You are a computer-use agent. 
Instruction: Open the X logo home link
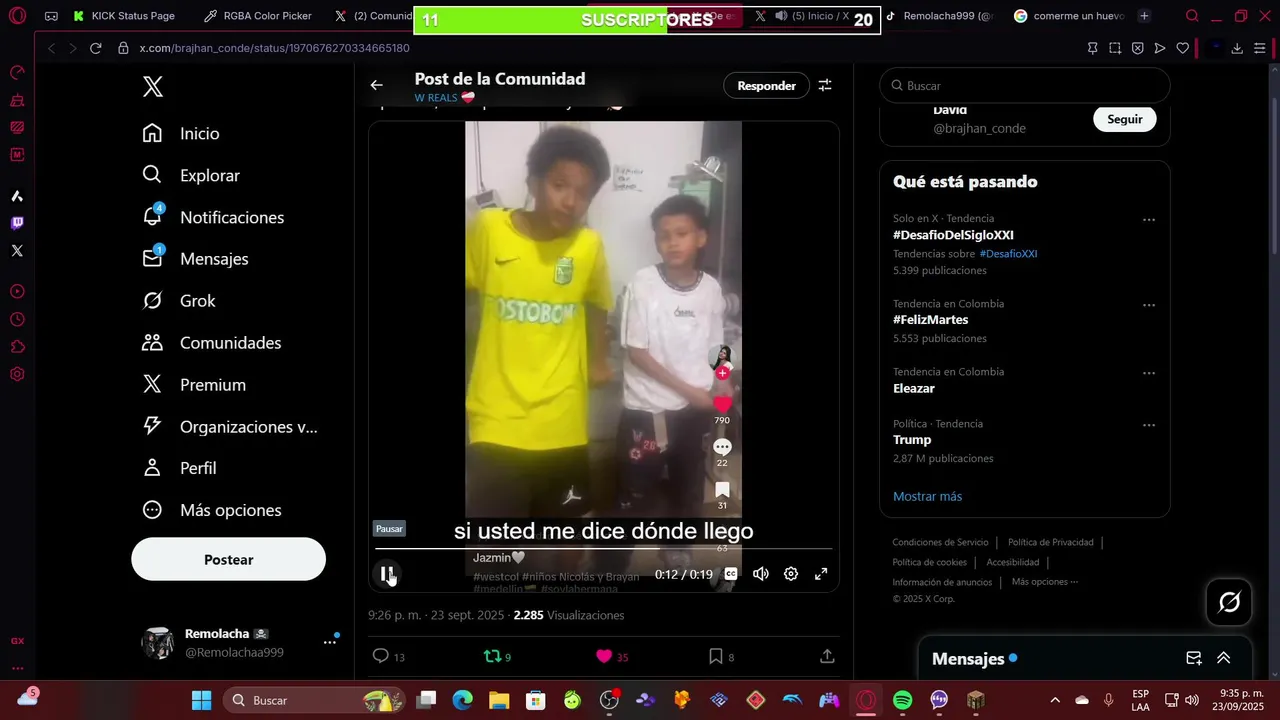click(x=153, y=87)
